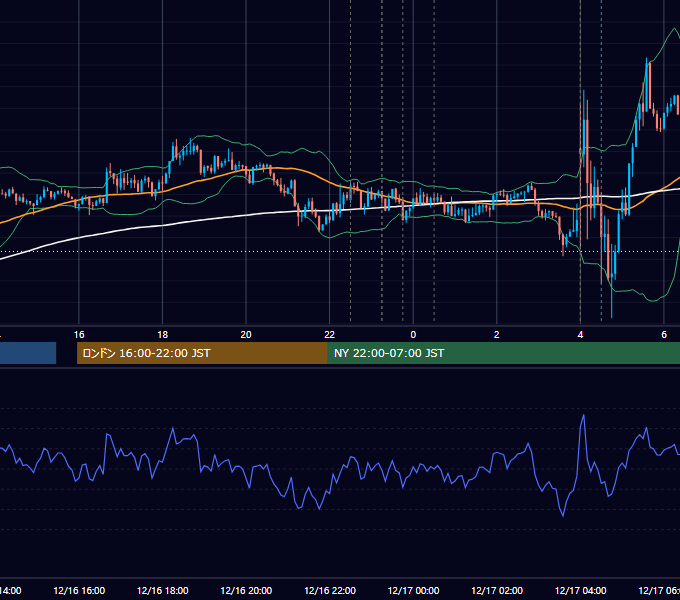Viewport: 680px width, 600px height.
Task: Click the hour label 2 under the chart
Action: click(x=497, y=335)
